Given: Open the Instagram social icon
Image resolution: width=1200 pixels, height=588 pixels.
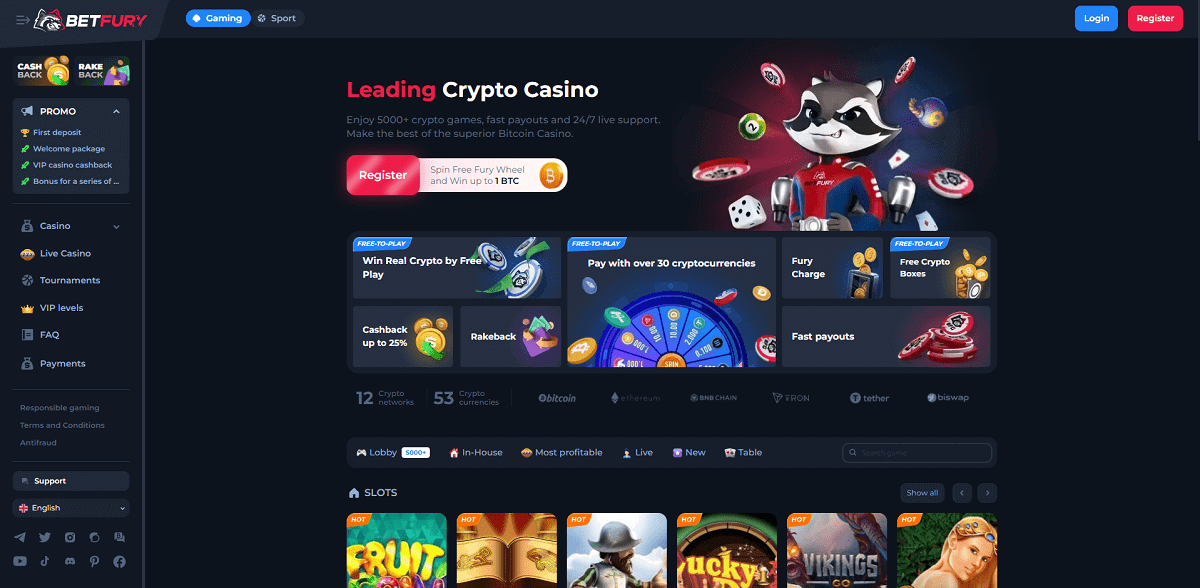Looking at the screenshot, I should coord(70,537).
